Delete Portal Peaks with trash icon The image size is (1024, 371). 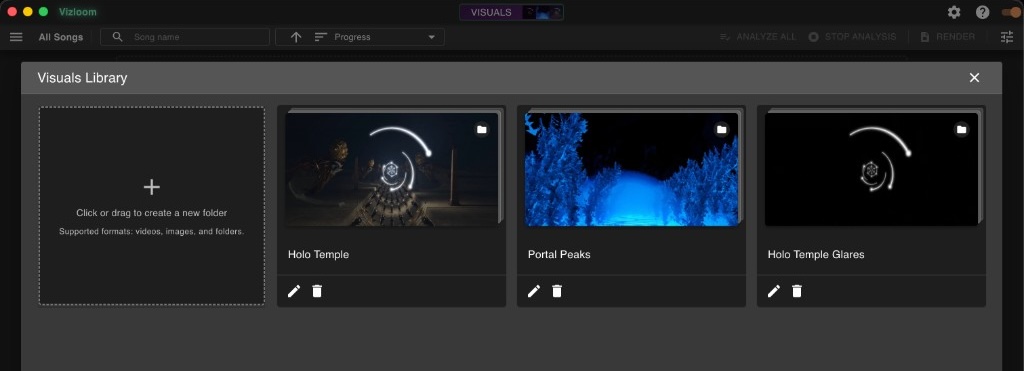556,291
